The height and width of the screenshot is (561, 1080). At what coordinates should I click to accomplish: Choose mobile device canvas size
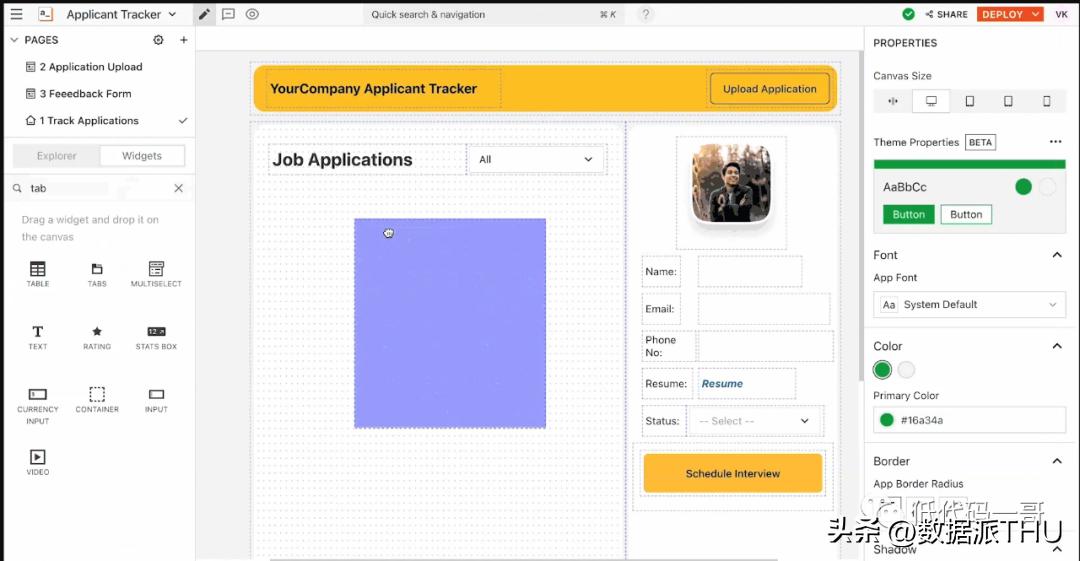(x=1047, y=101)
